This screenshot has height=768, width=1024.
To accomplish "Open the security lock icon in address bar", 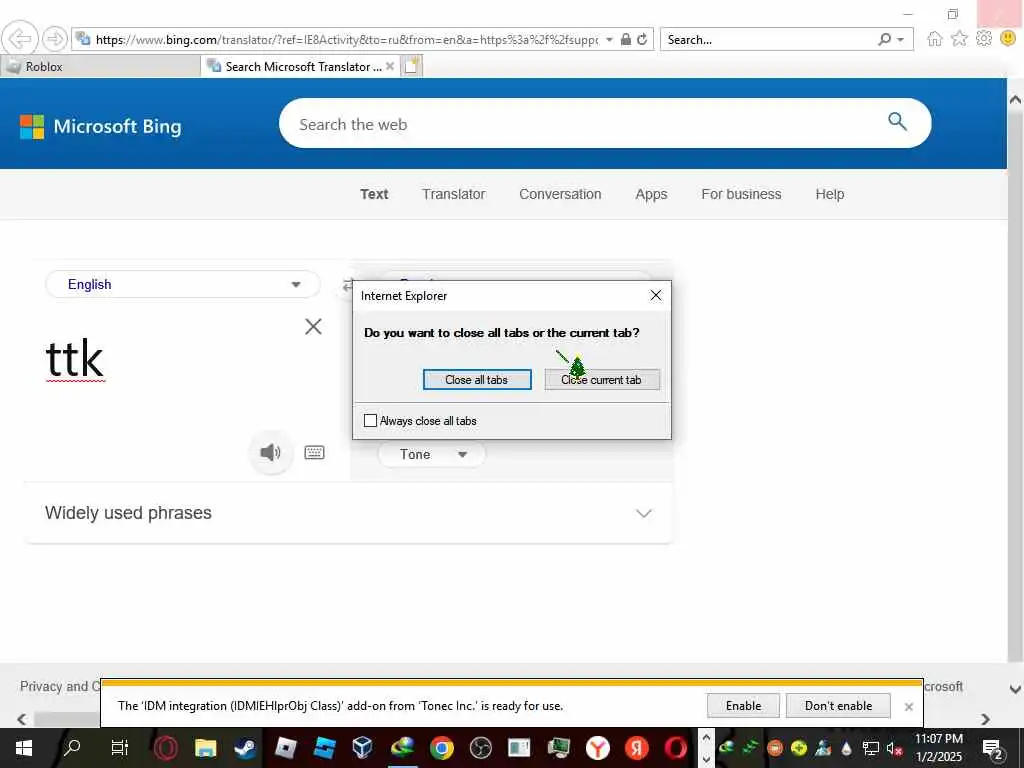I will [626, 39].
